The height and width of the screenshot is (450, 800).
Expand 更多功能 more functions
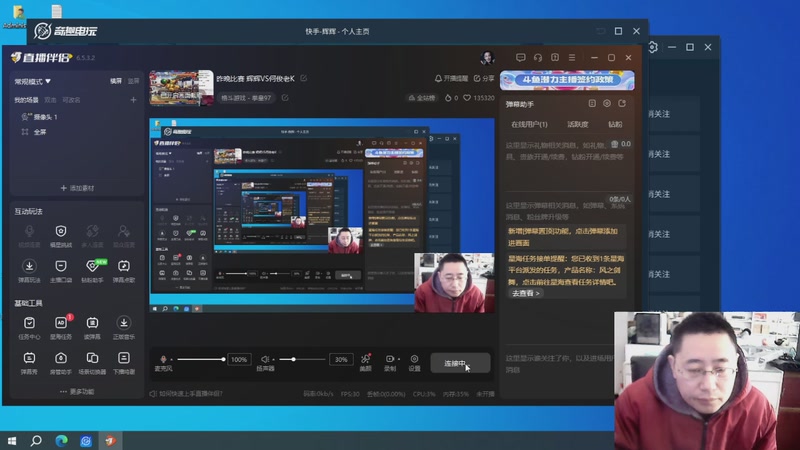[x=77, y=391]
